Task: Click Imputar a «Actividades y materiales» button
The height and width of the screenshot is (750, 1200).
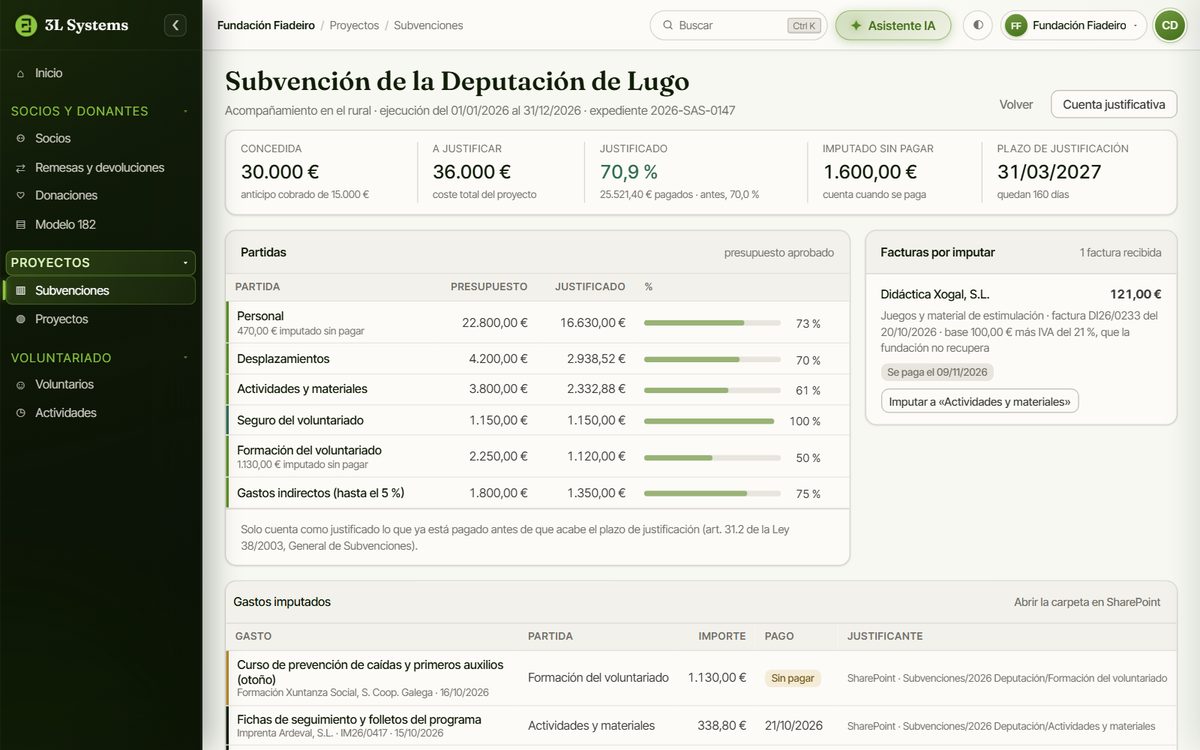Action: pos(980,402)
